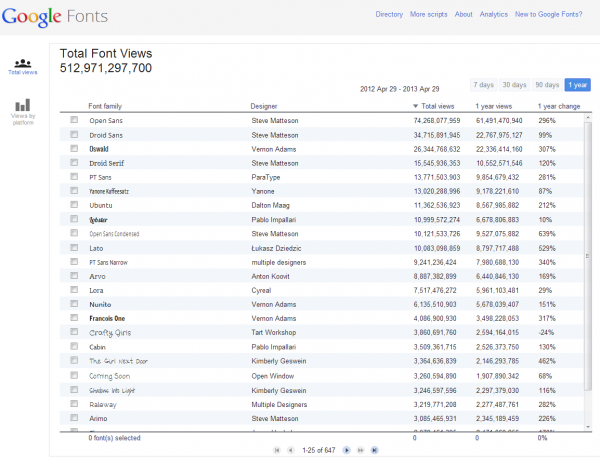Sort table by 1 year change
This screenshot has height=461, width=600.
coord(559,105)
